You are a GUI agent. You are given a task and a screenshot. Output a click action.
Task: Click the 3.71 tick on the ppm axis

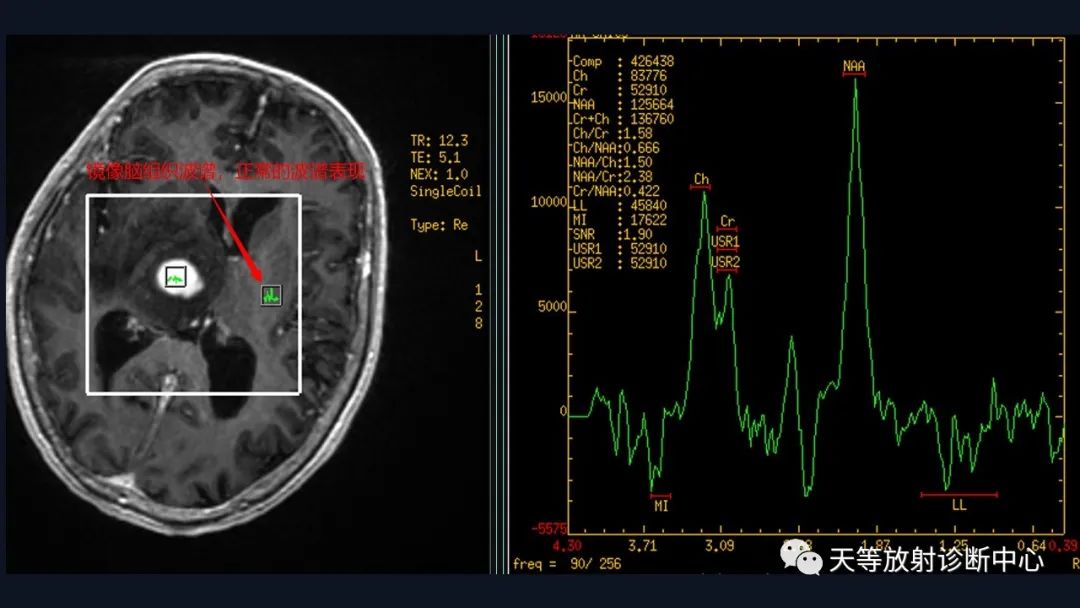(643, 545)
